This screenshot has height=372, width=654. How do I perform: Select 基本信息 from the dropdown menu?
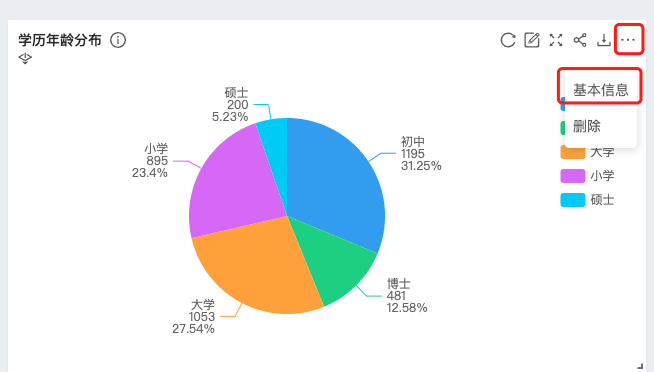[x=601, y=90]
